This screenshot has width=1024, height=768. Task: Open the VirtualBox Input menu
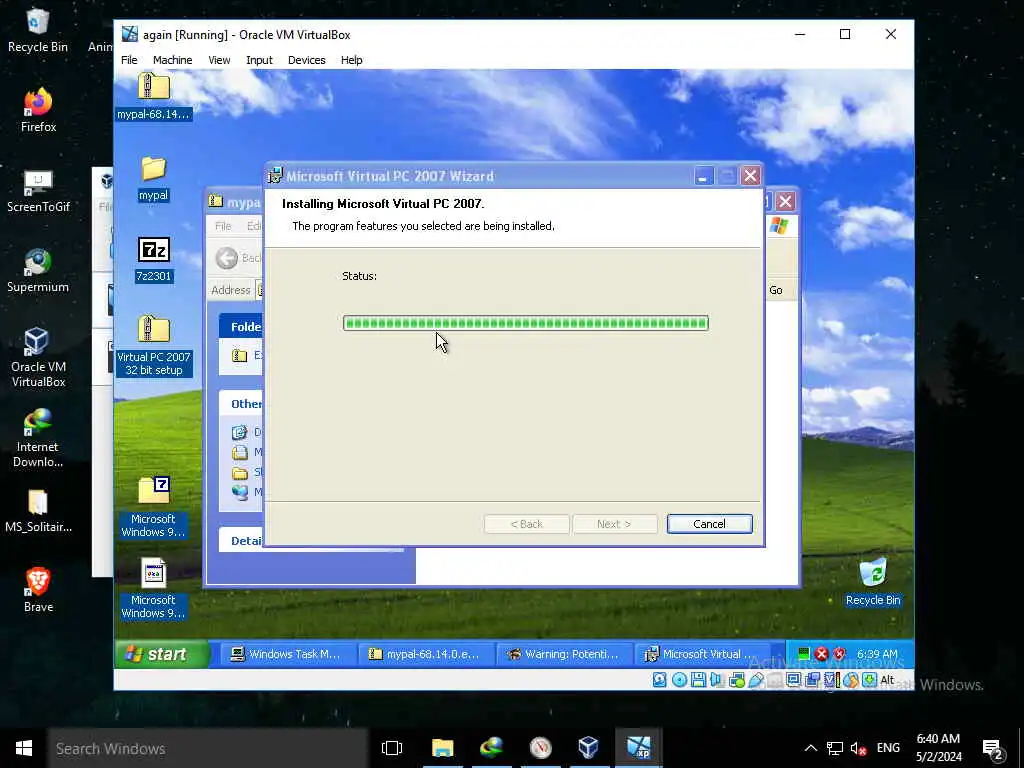pos(259,60)
